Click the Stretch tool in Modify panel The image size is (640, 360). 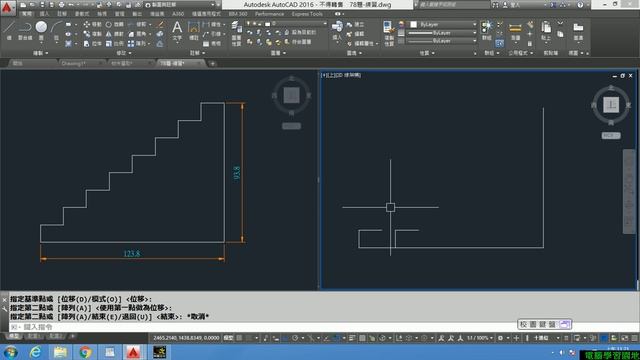pyautogui.click(x=93, y=44)
